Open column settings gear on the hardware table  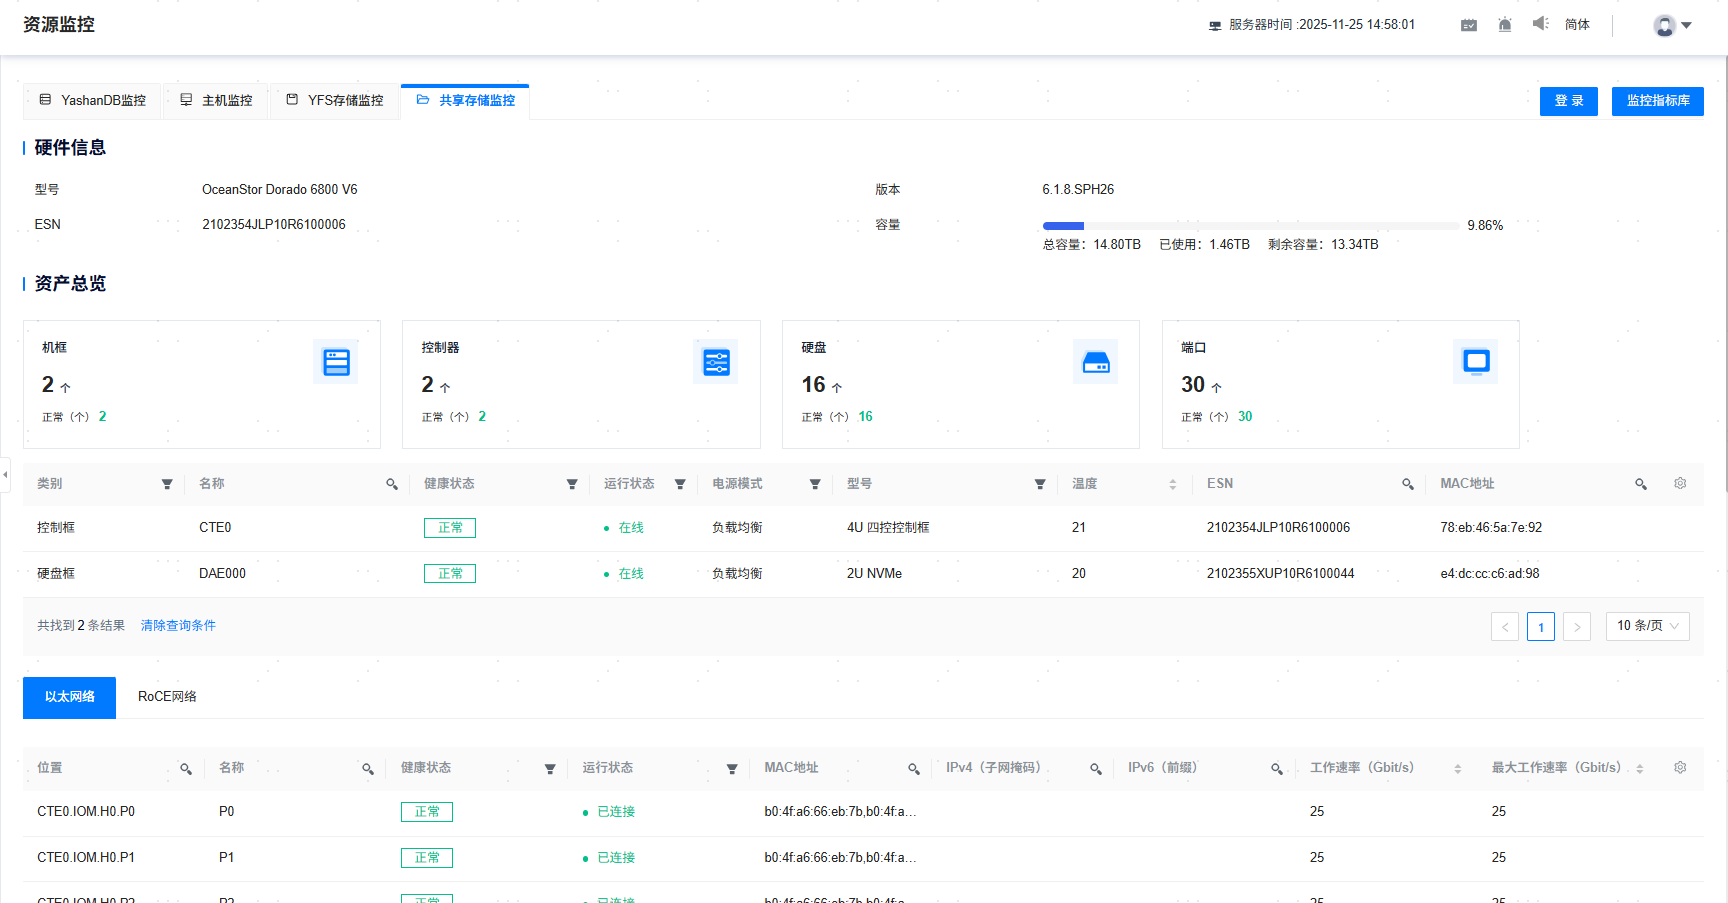(1680, 483)
